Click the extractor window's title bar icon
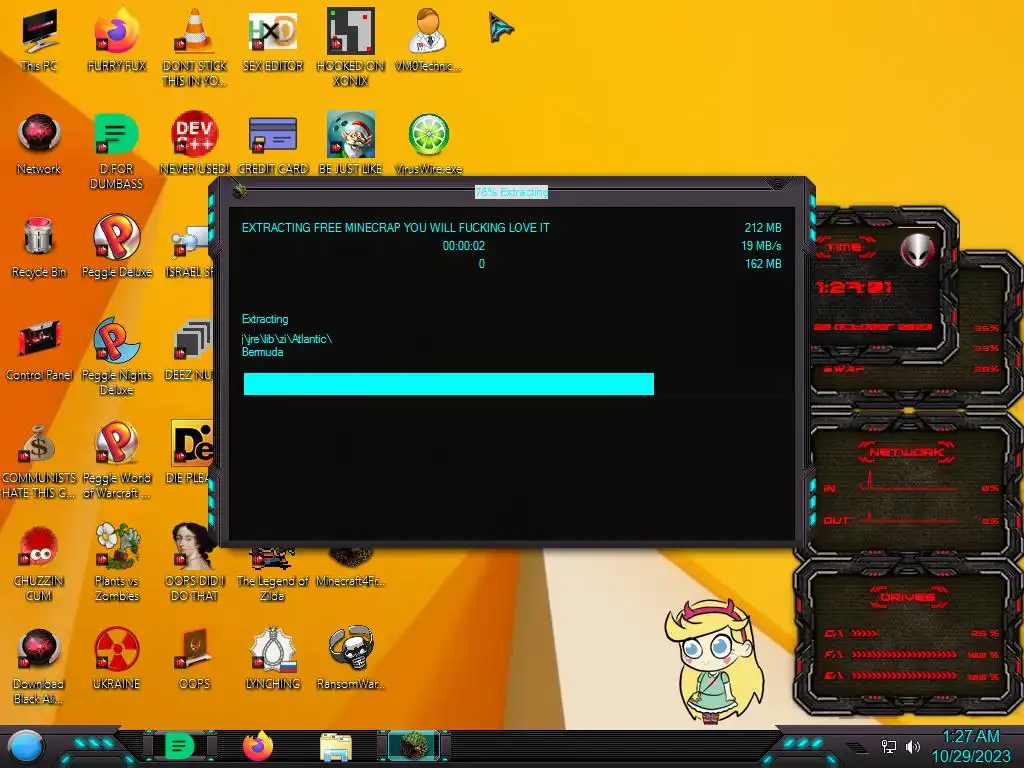The width and height of the screenshot is (1024, 768). [240, 191]
